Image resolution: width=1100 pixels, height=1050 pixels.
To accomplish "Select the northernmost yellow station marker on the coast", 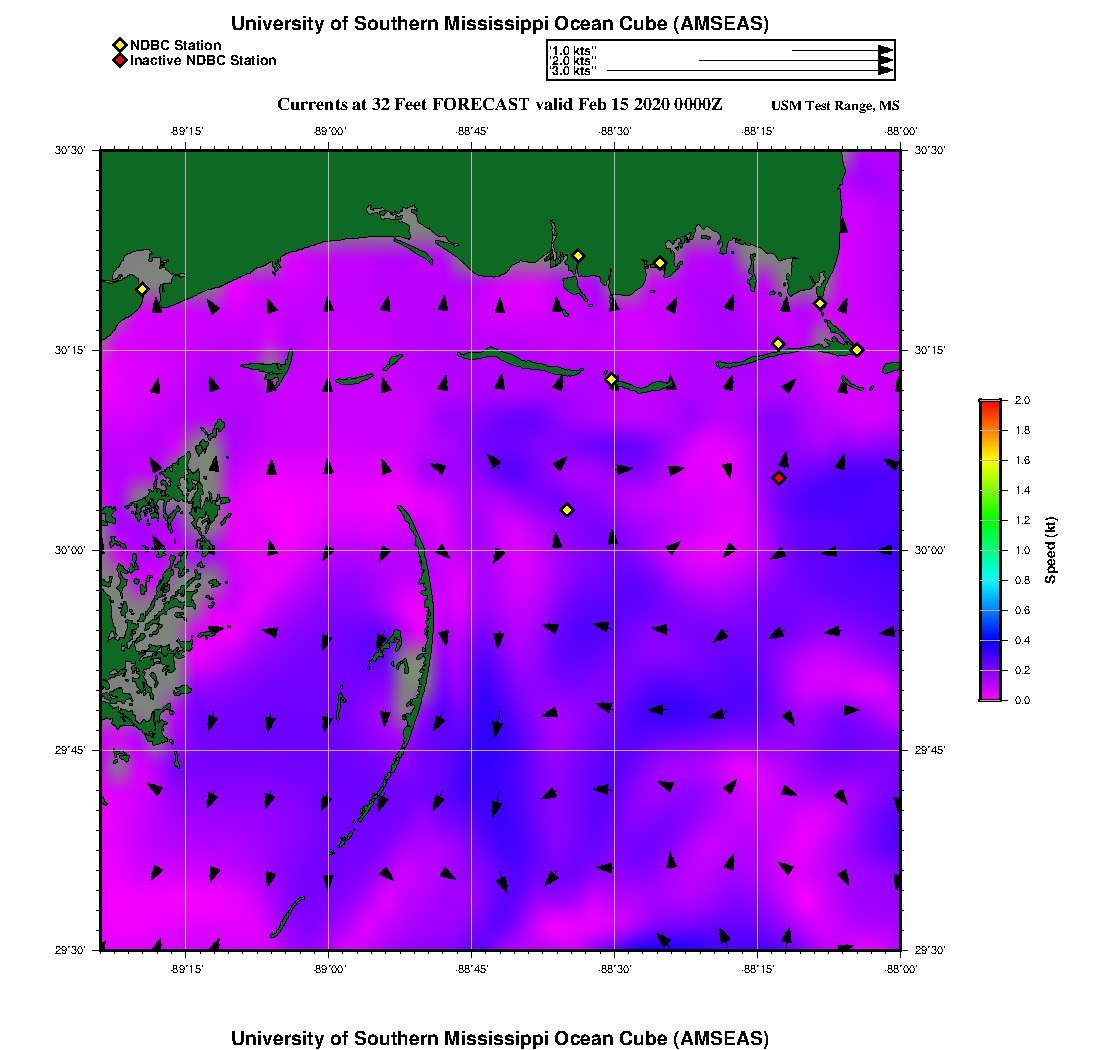I will pos(578,255).
